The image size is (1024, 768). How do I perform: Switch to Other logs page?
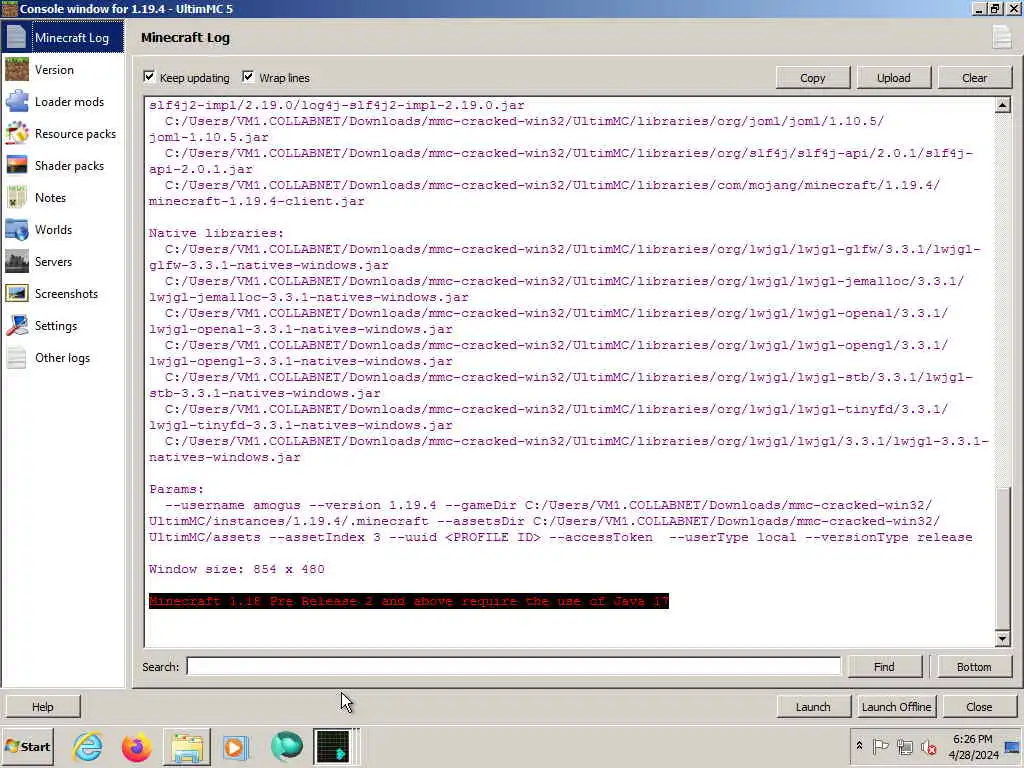[63, 357]
